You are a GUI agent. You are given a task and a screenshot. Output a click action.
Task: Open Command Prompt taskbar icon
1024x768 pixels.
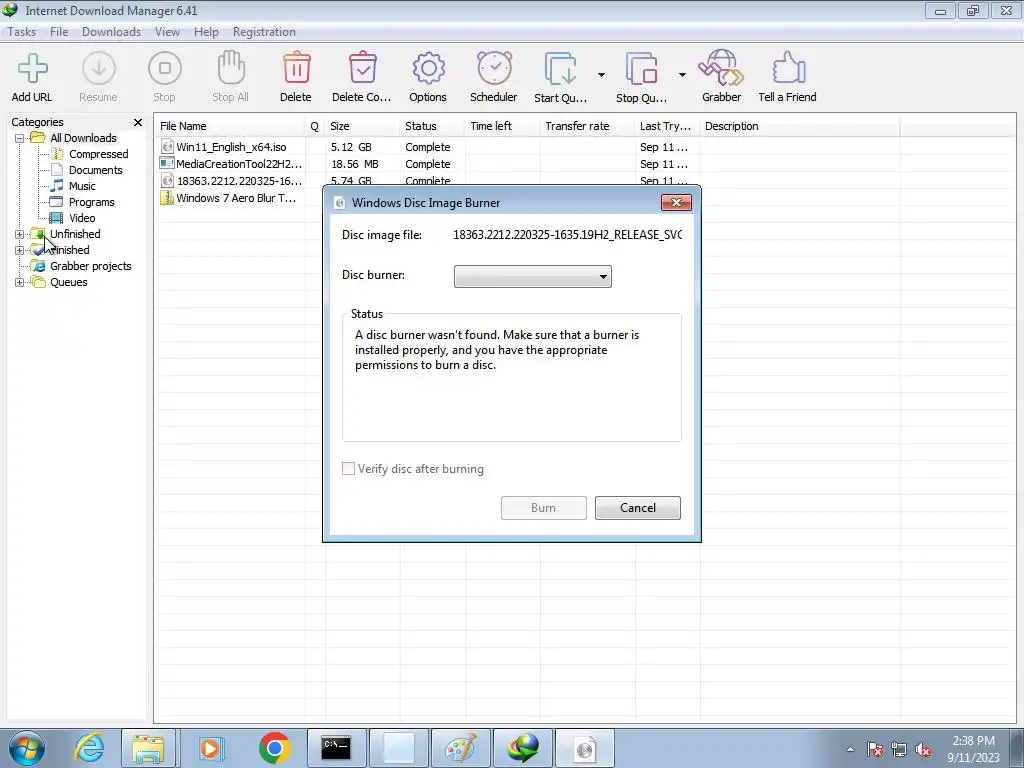(x=336, y=748)
